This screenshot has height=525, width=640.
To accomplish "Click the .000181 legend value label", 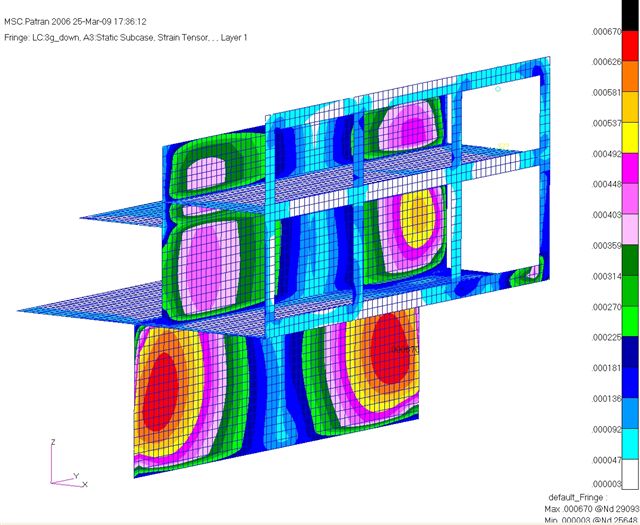I will tap(606, 368).
